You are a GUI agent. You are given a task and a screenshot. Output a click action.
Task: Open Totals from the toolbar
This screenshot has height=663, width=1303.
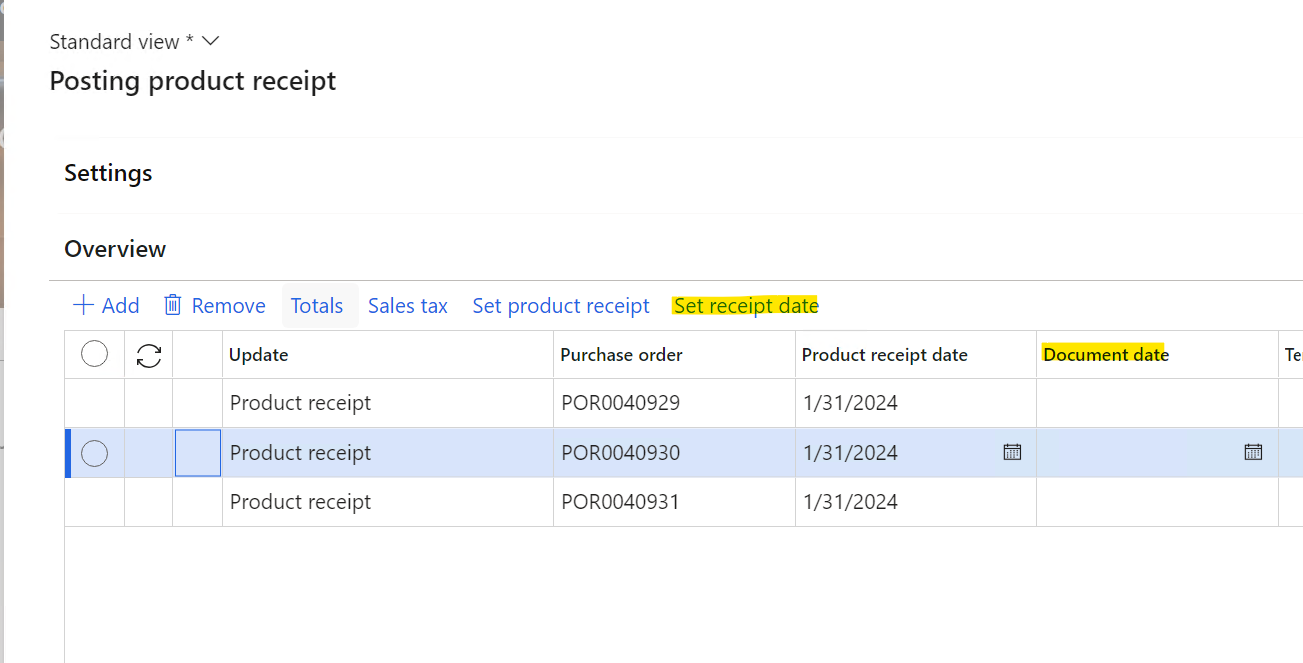[317, 306]
